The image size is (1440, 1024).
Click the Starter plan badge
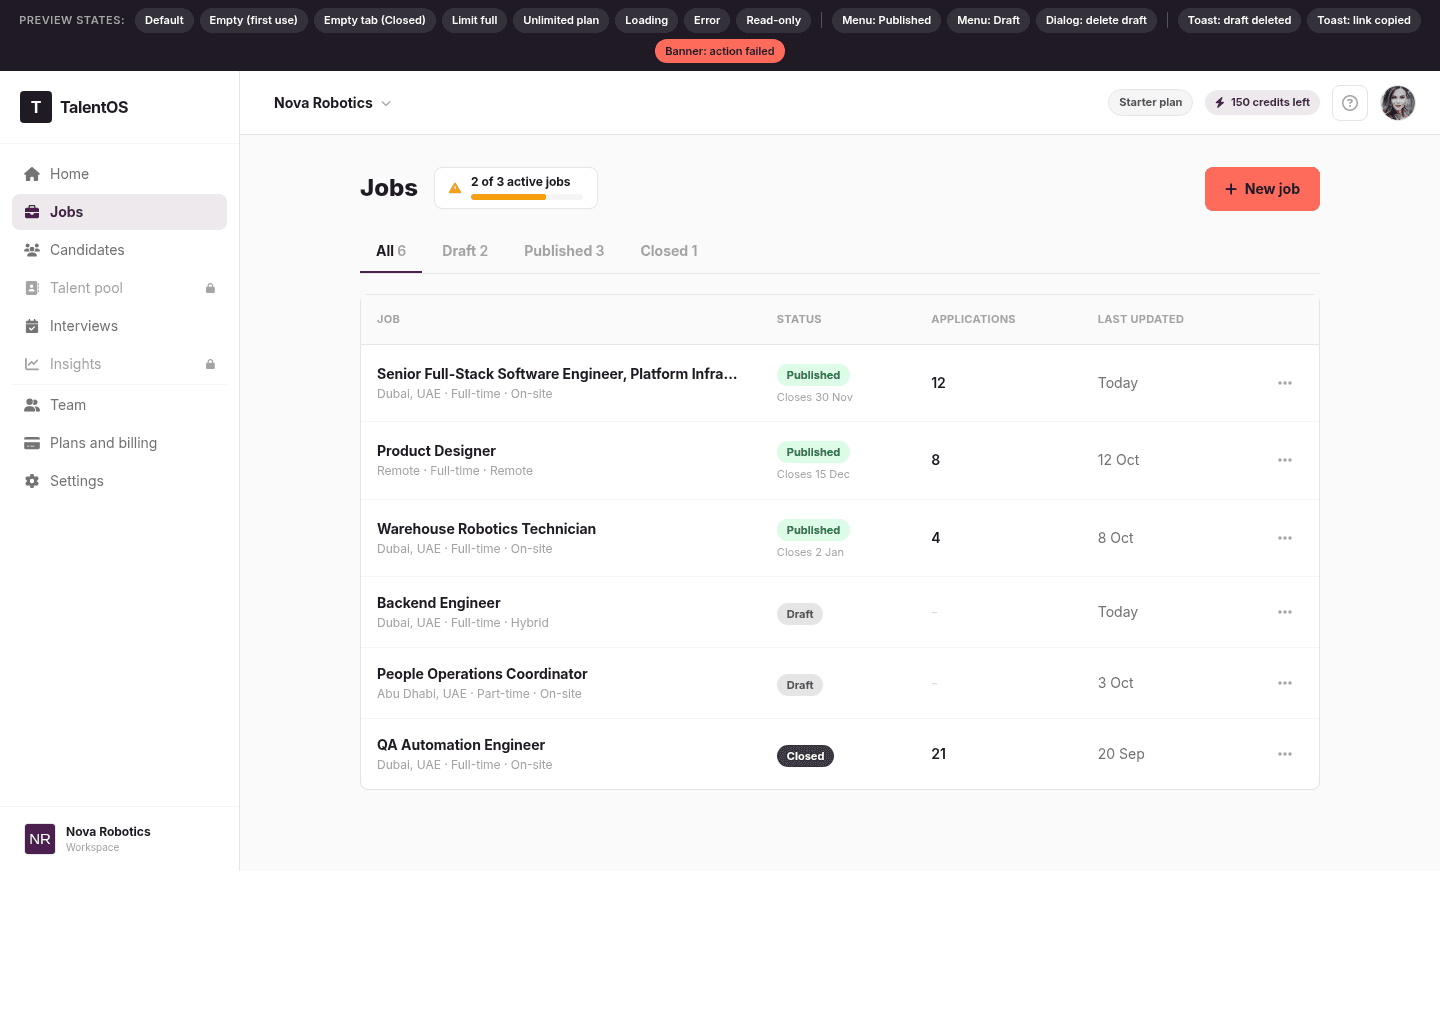(1150, 102)
